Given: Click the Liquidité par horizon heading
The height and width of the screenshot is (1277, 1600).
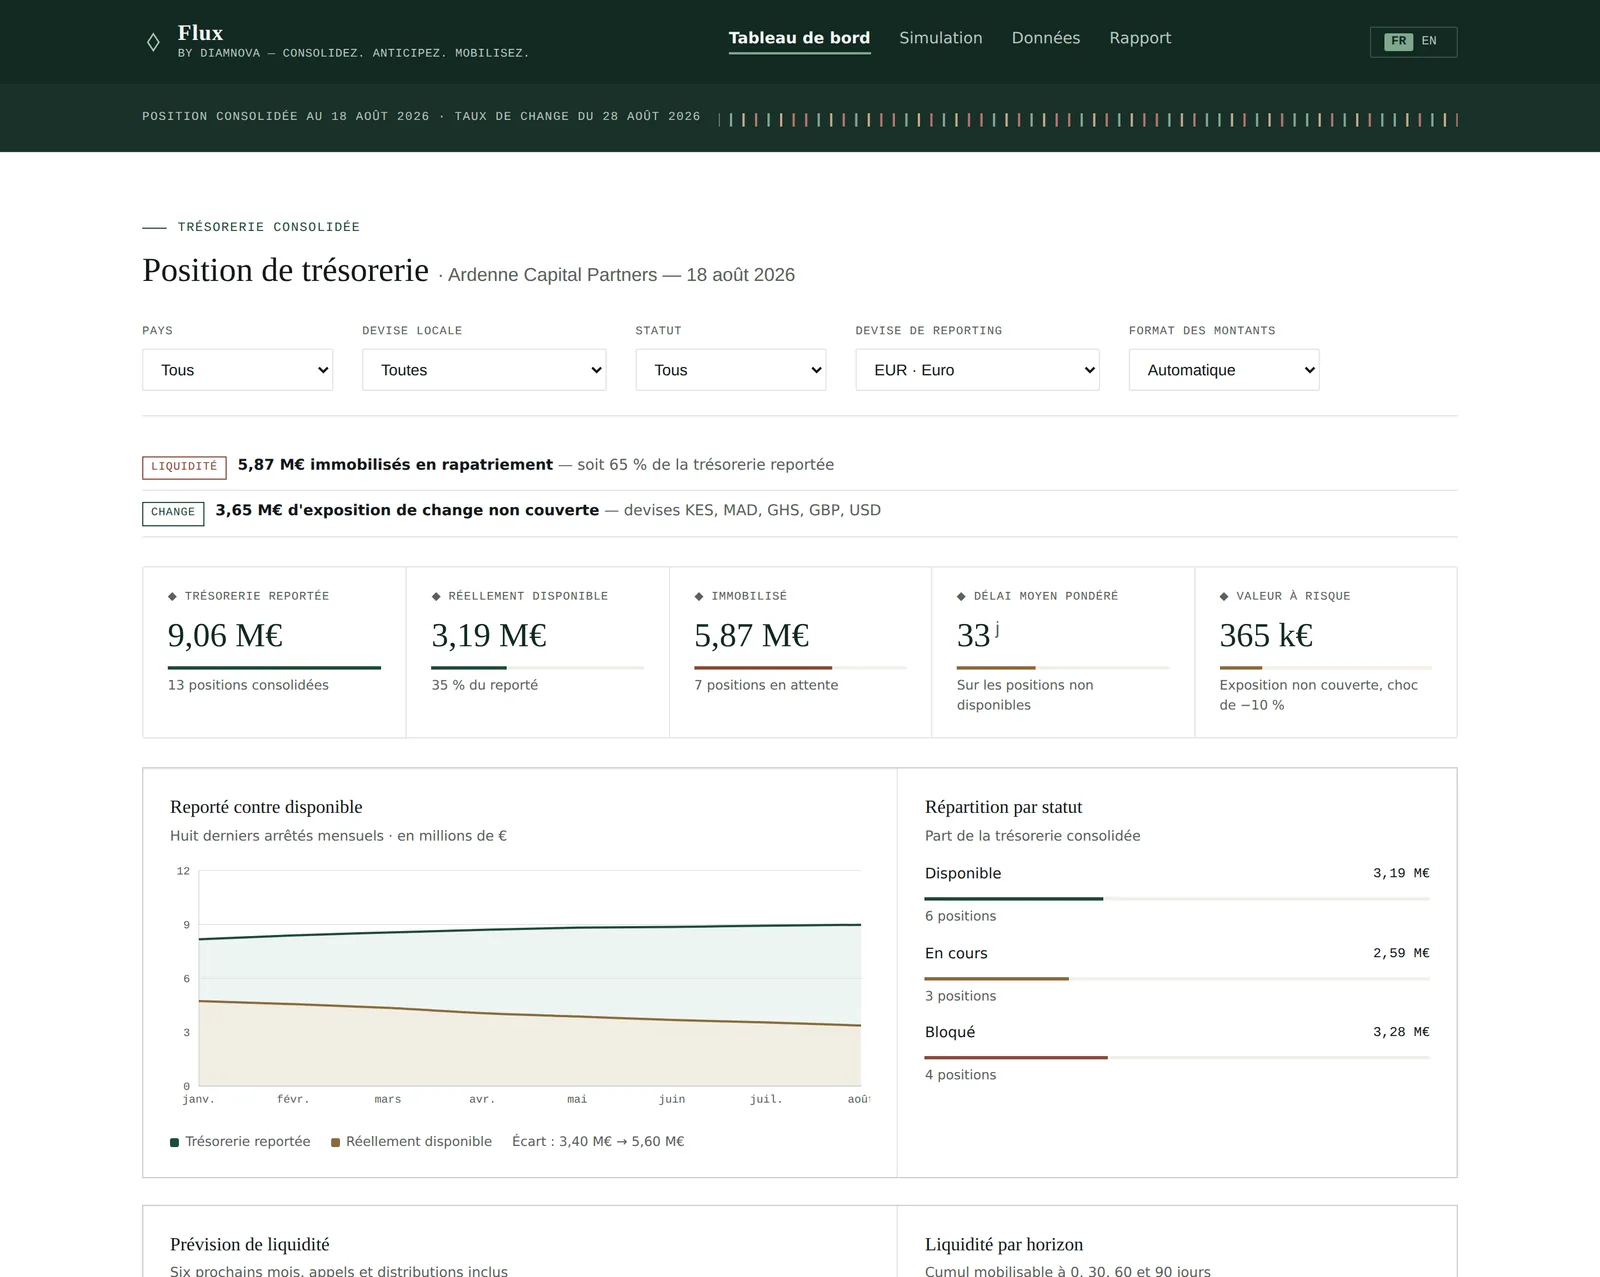Looking at the screenshot, I should click(x=1004, y=1244).
